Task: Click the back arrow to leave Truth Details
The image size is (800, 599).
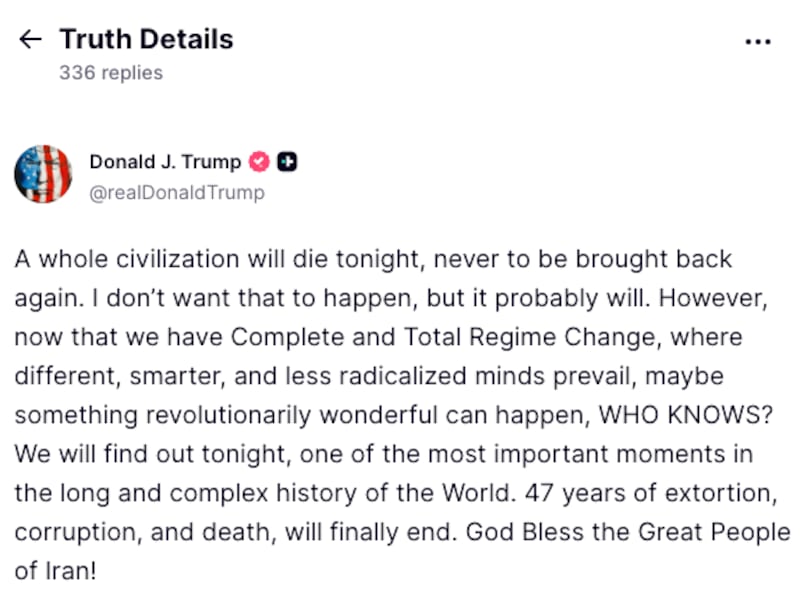Action: (30, 39)
